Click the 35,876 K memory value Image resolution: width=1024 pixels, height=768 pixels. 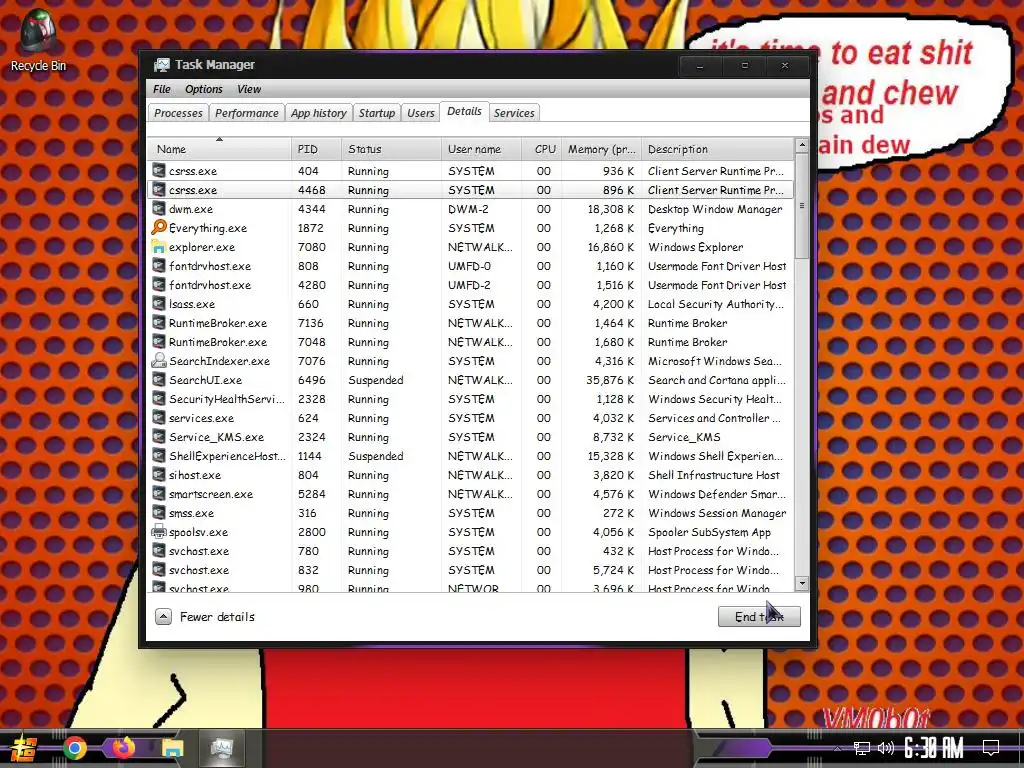click(610, 380)
